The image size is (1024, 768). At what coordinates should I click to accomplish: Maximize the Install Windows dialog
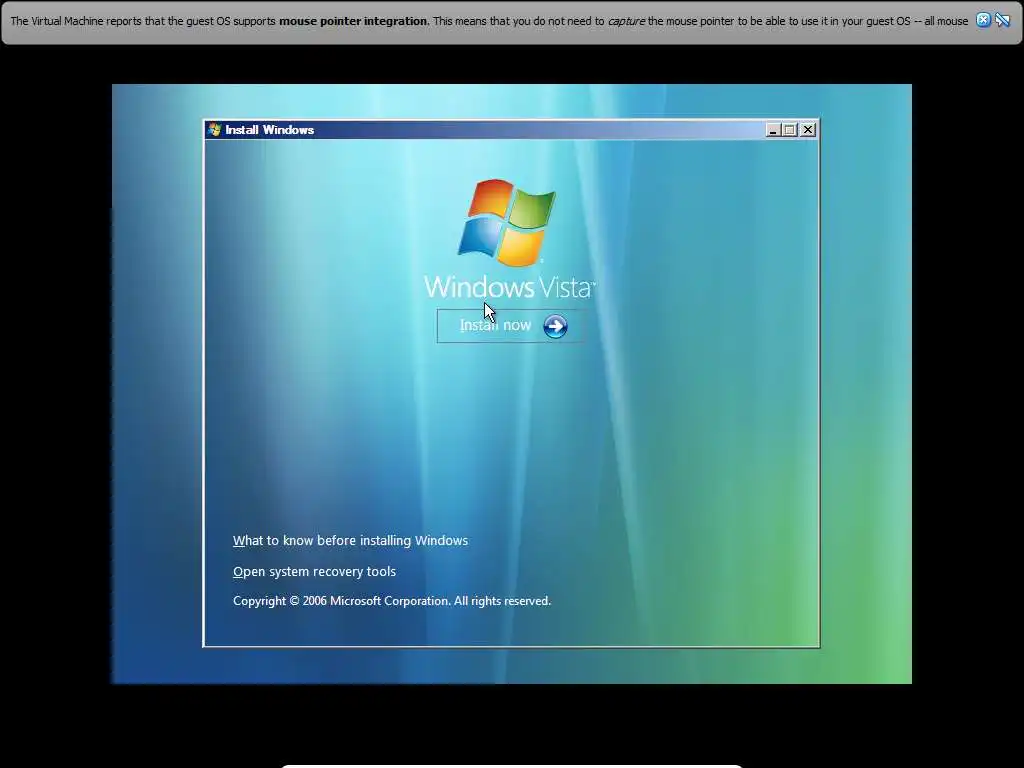point(790,130)
